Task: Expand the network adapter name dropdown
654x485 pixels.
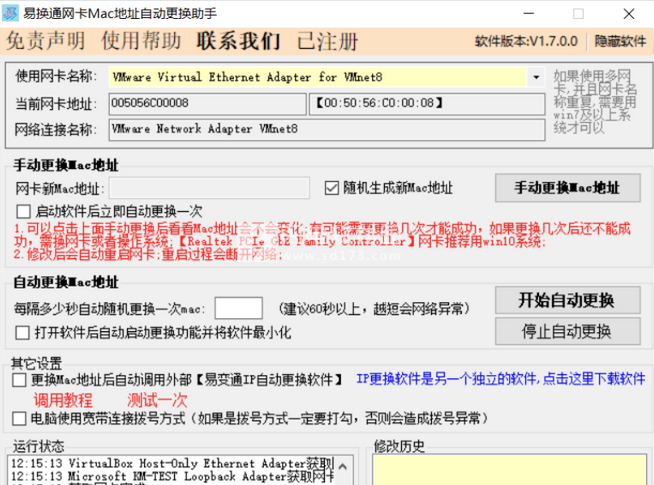Action: 536,77
